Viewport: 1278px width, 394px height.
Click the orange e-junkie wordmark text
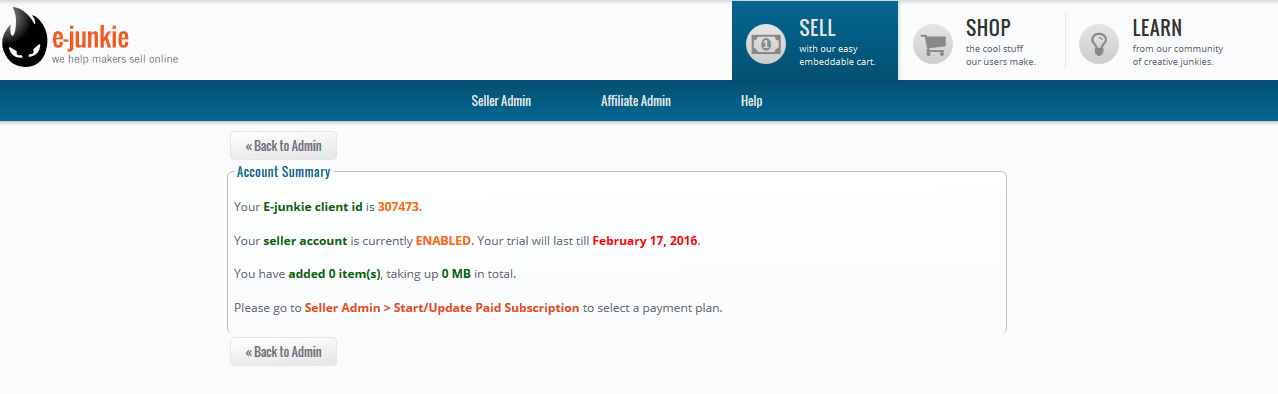pos(91,39)
